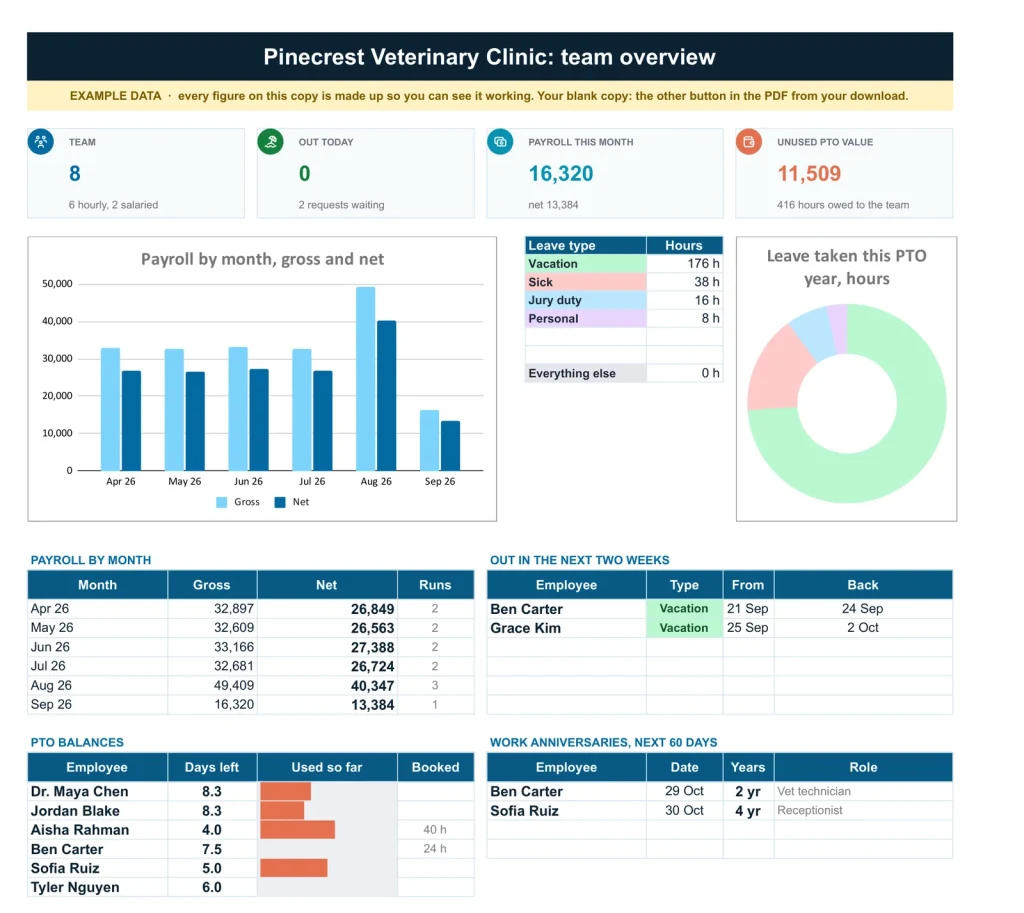Click the '2 Oct' back date

pyautogui.click(x=863, y=628)
